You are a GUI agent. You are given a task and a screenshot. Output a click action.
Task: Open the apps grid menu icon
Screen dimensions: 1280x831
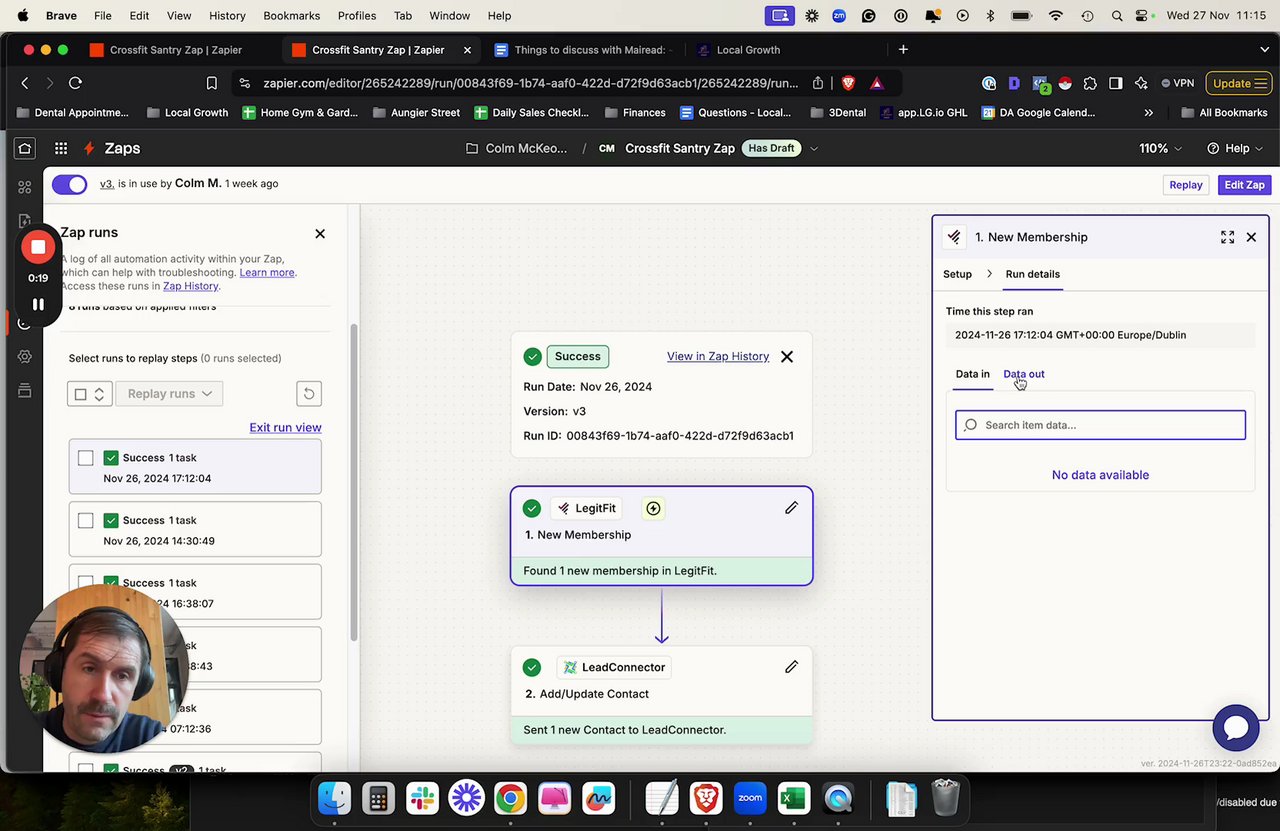pyautogui.click(x=61, y=148)
